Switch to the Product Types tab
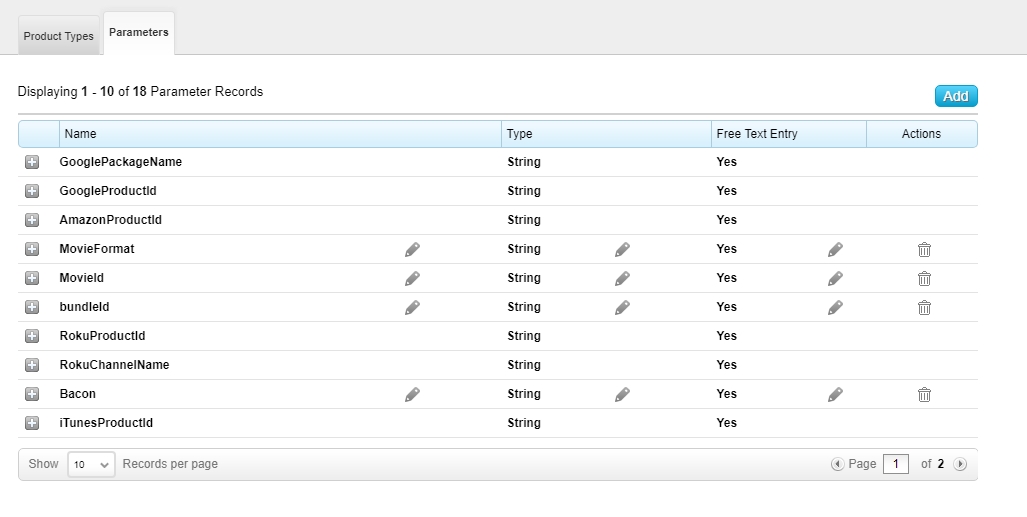 pyautogui.click(x=59, y=36)
